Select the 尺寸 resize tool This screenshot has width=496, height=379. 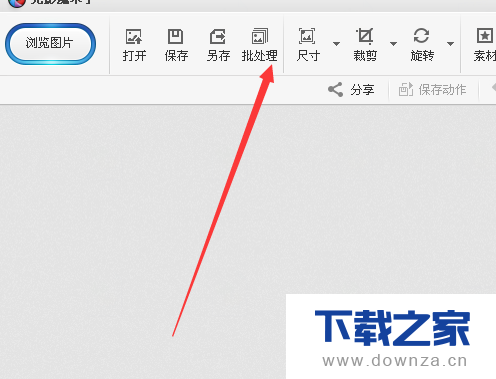308,45
